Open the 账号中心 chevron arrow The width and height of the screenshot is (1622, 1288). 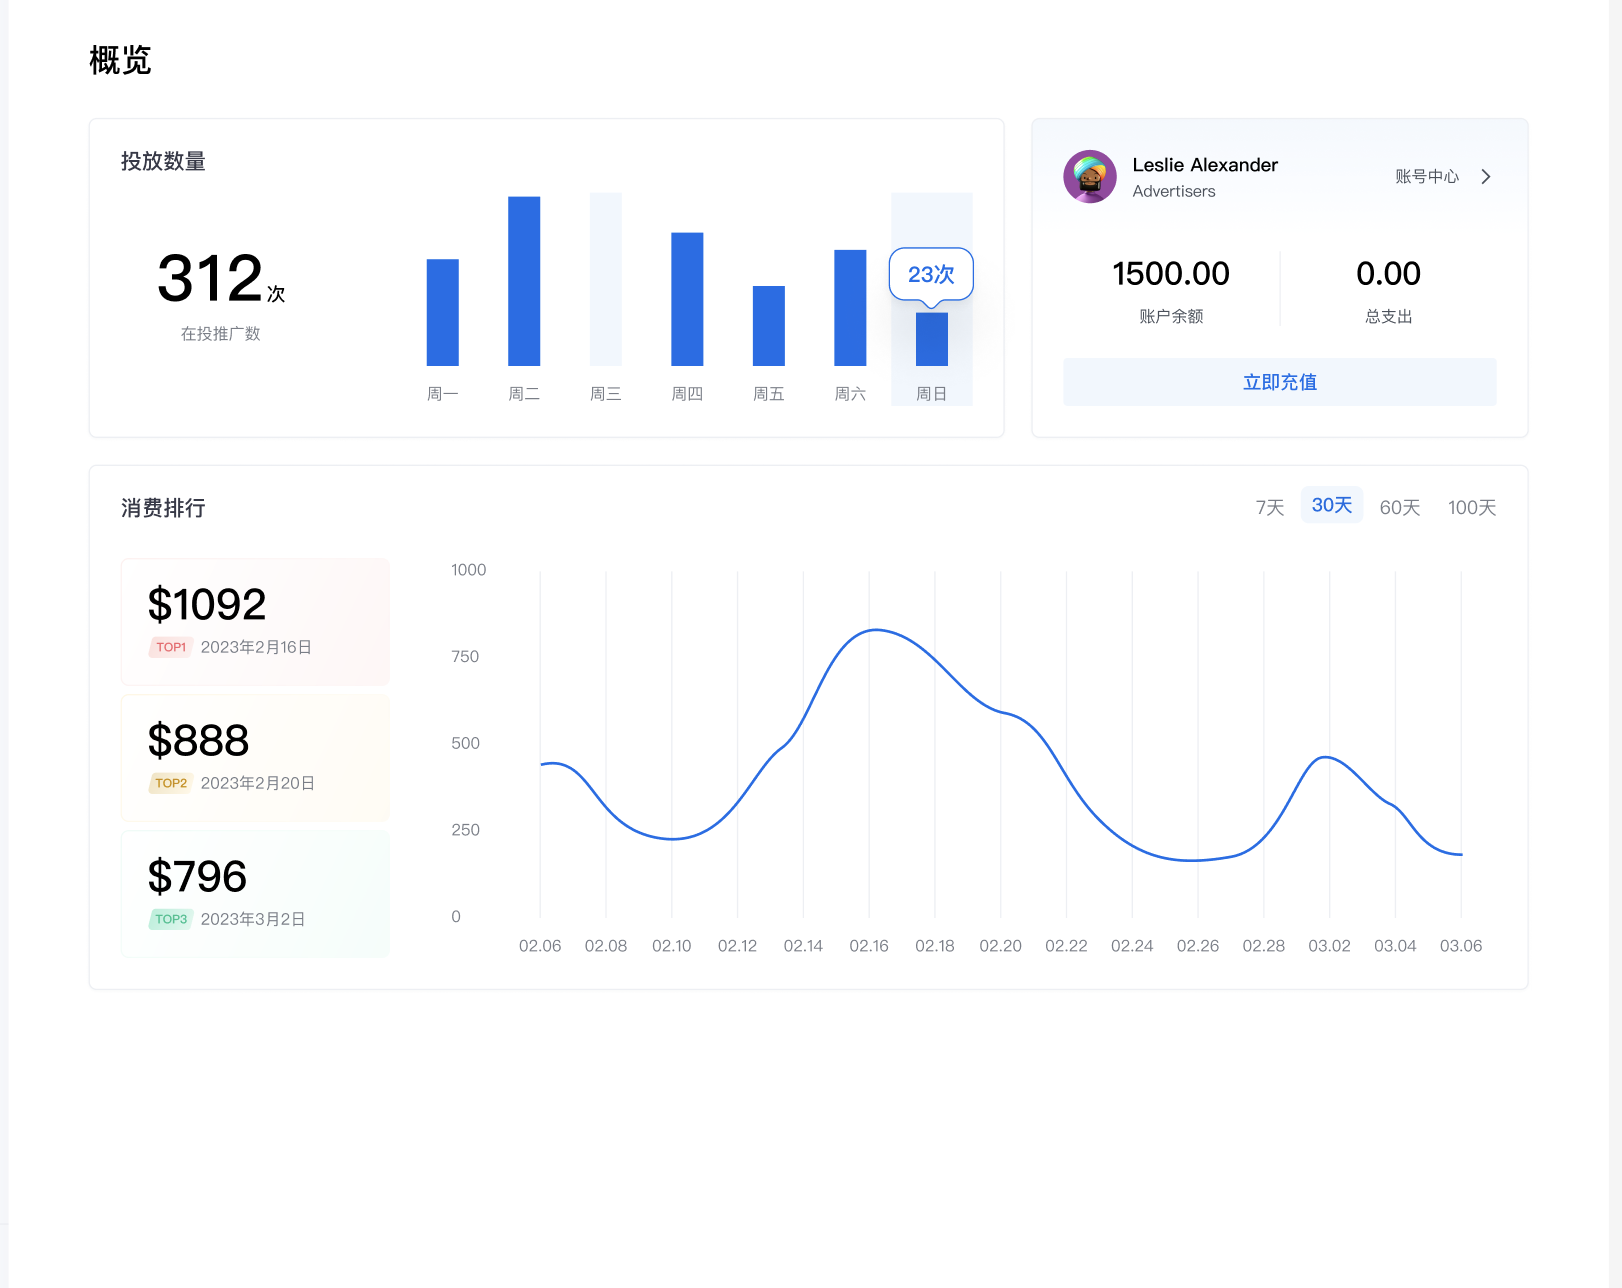point(1486,177)
